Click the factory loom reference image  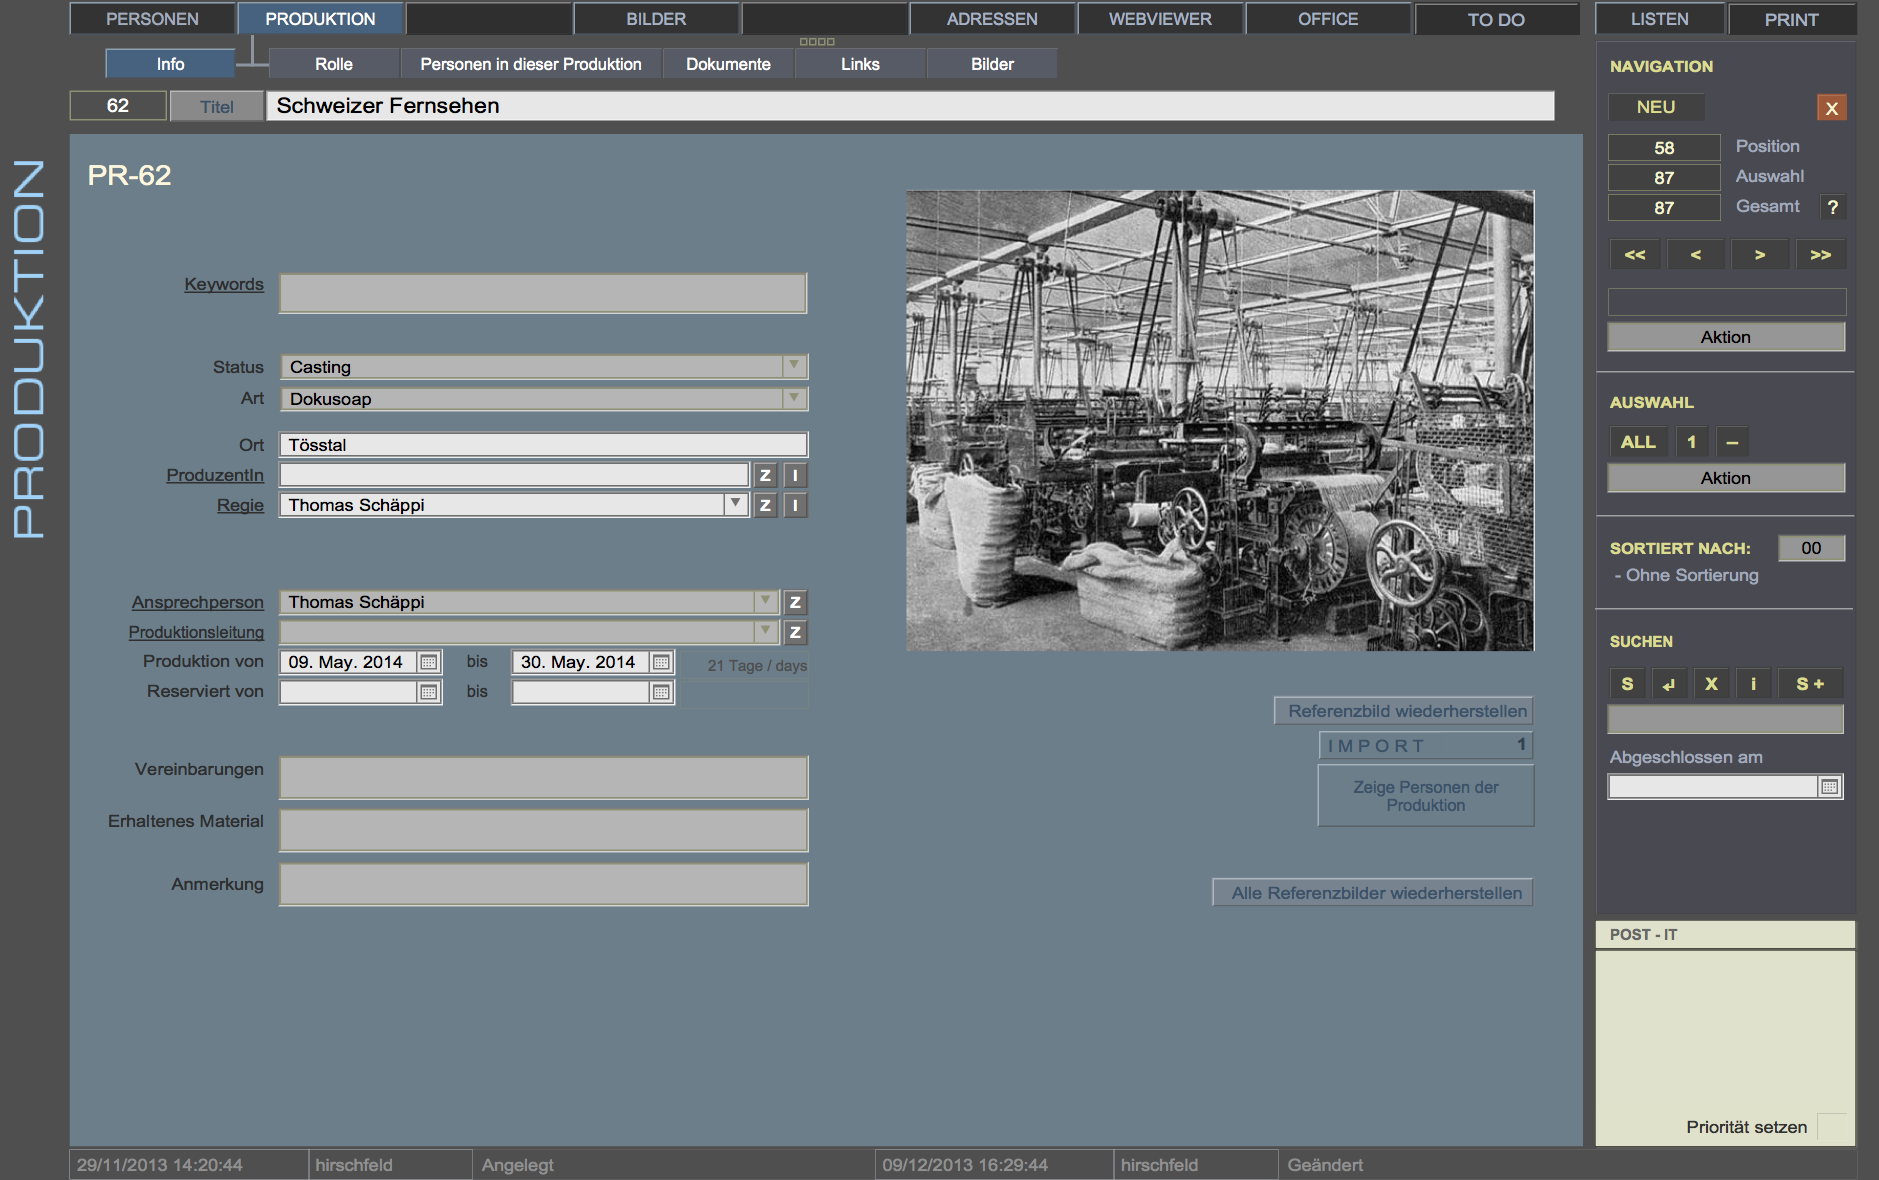(x=1220, y=421)
